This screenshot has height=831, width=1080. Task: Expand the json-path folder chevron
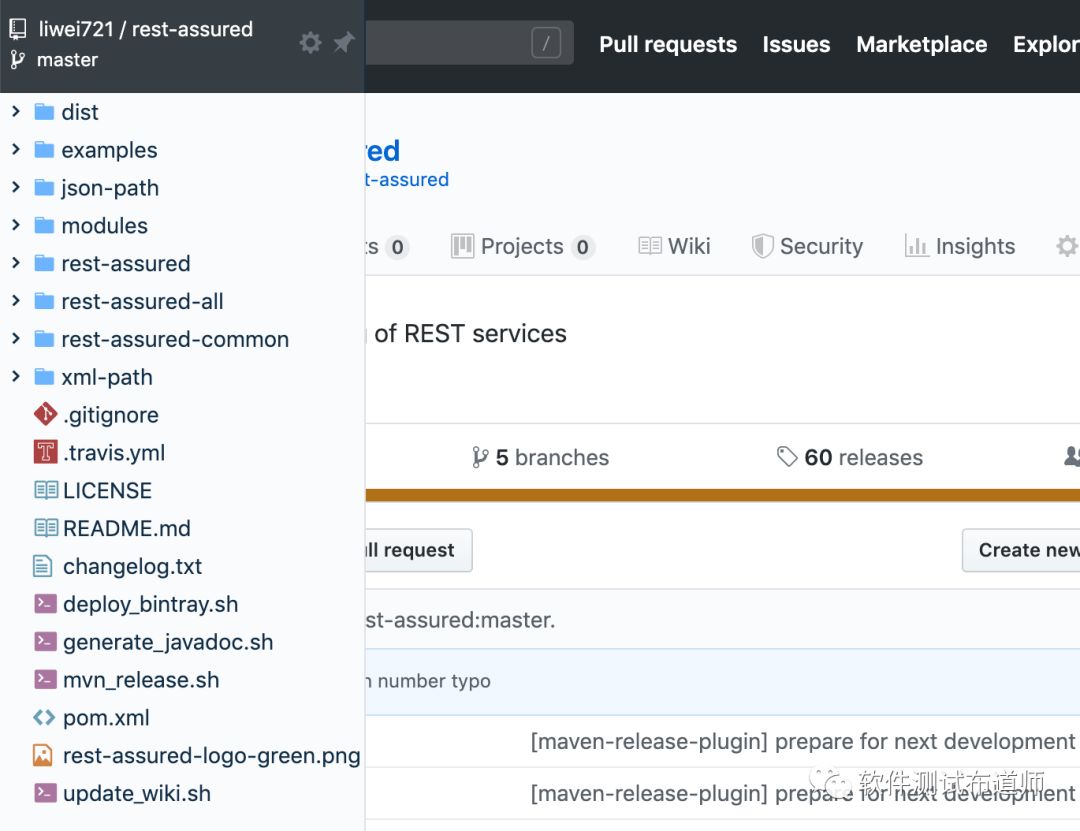pyautogui.click(x=16, y=187)
